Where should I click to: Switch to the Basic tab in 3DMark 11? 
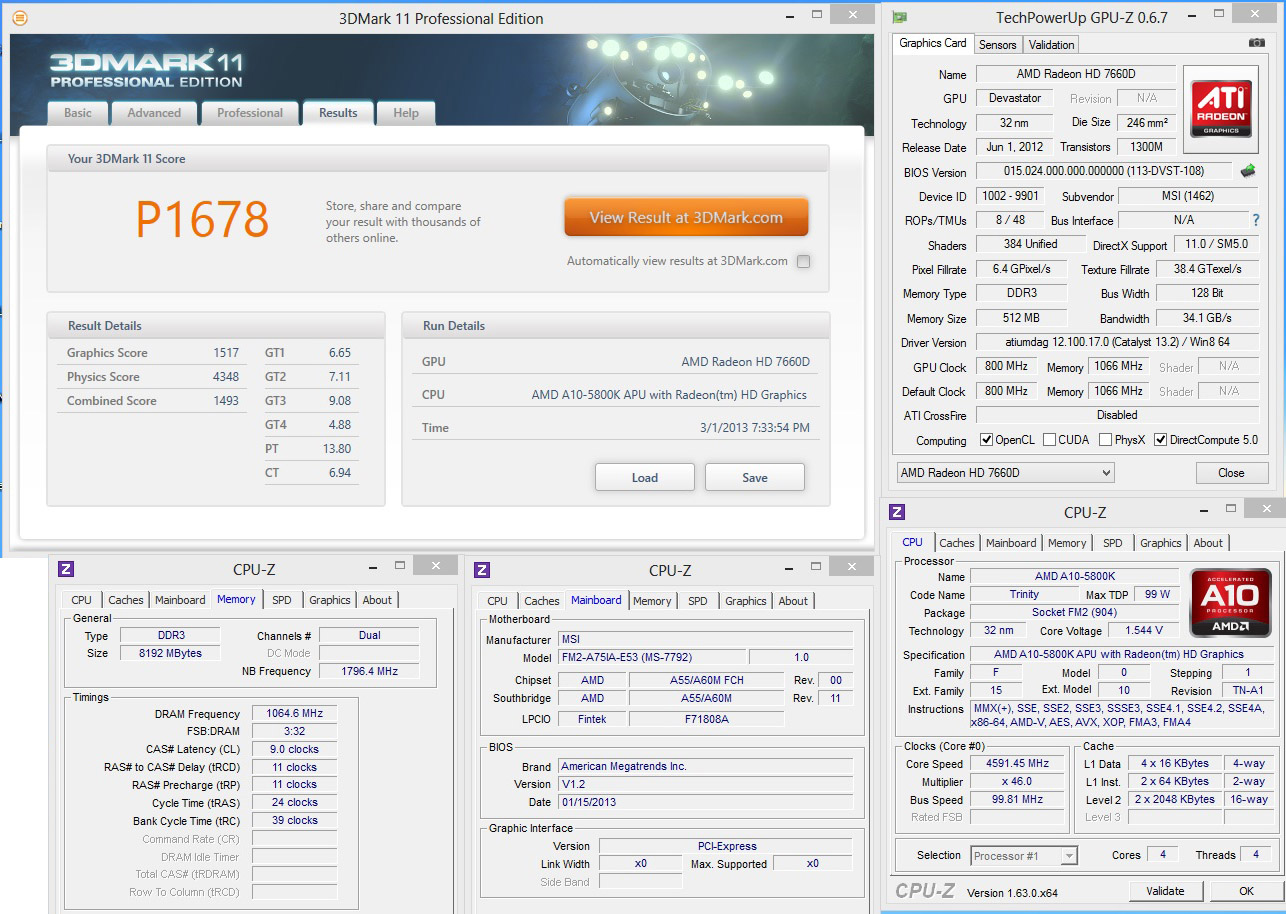(x=78, y=113)
